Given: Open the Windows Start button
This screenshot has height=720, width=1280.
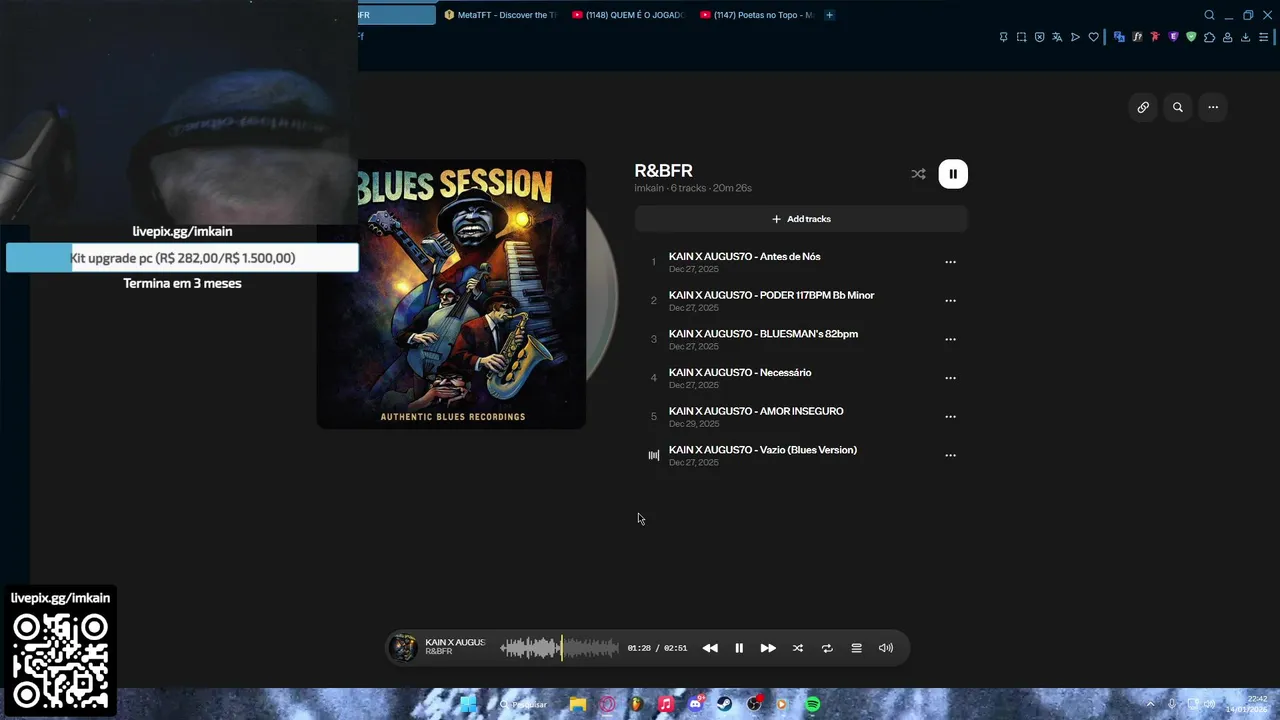Looking at the screenshot, I should tap(467, 704).
